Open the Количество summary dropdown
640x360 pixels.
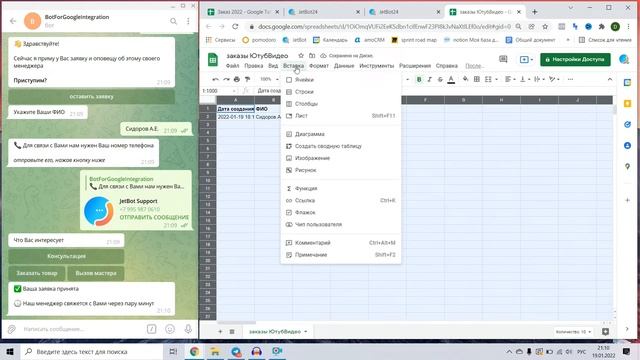[x=573, y=332]
